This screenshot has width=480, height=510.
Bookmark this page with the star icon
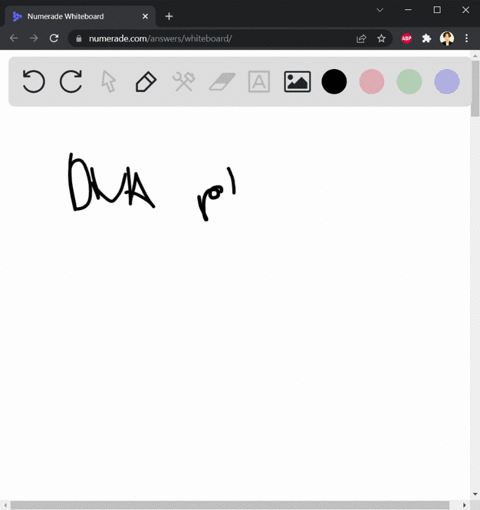pos(381,39)
